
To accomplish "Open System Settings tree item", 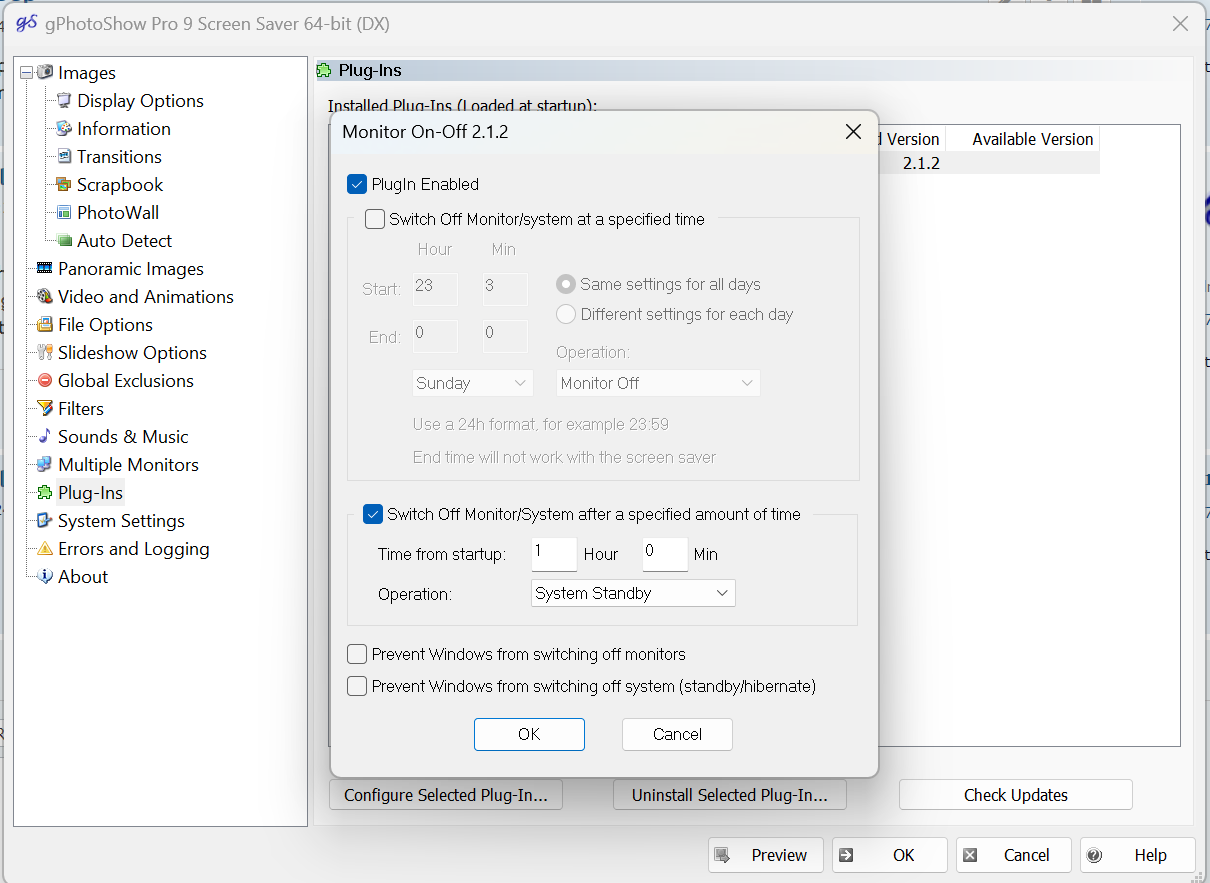I will click(x=121, y=520).
